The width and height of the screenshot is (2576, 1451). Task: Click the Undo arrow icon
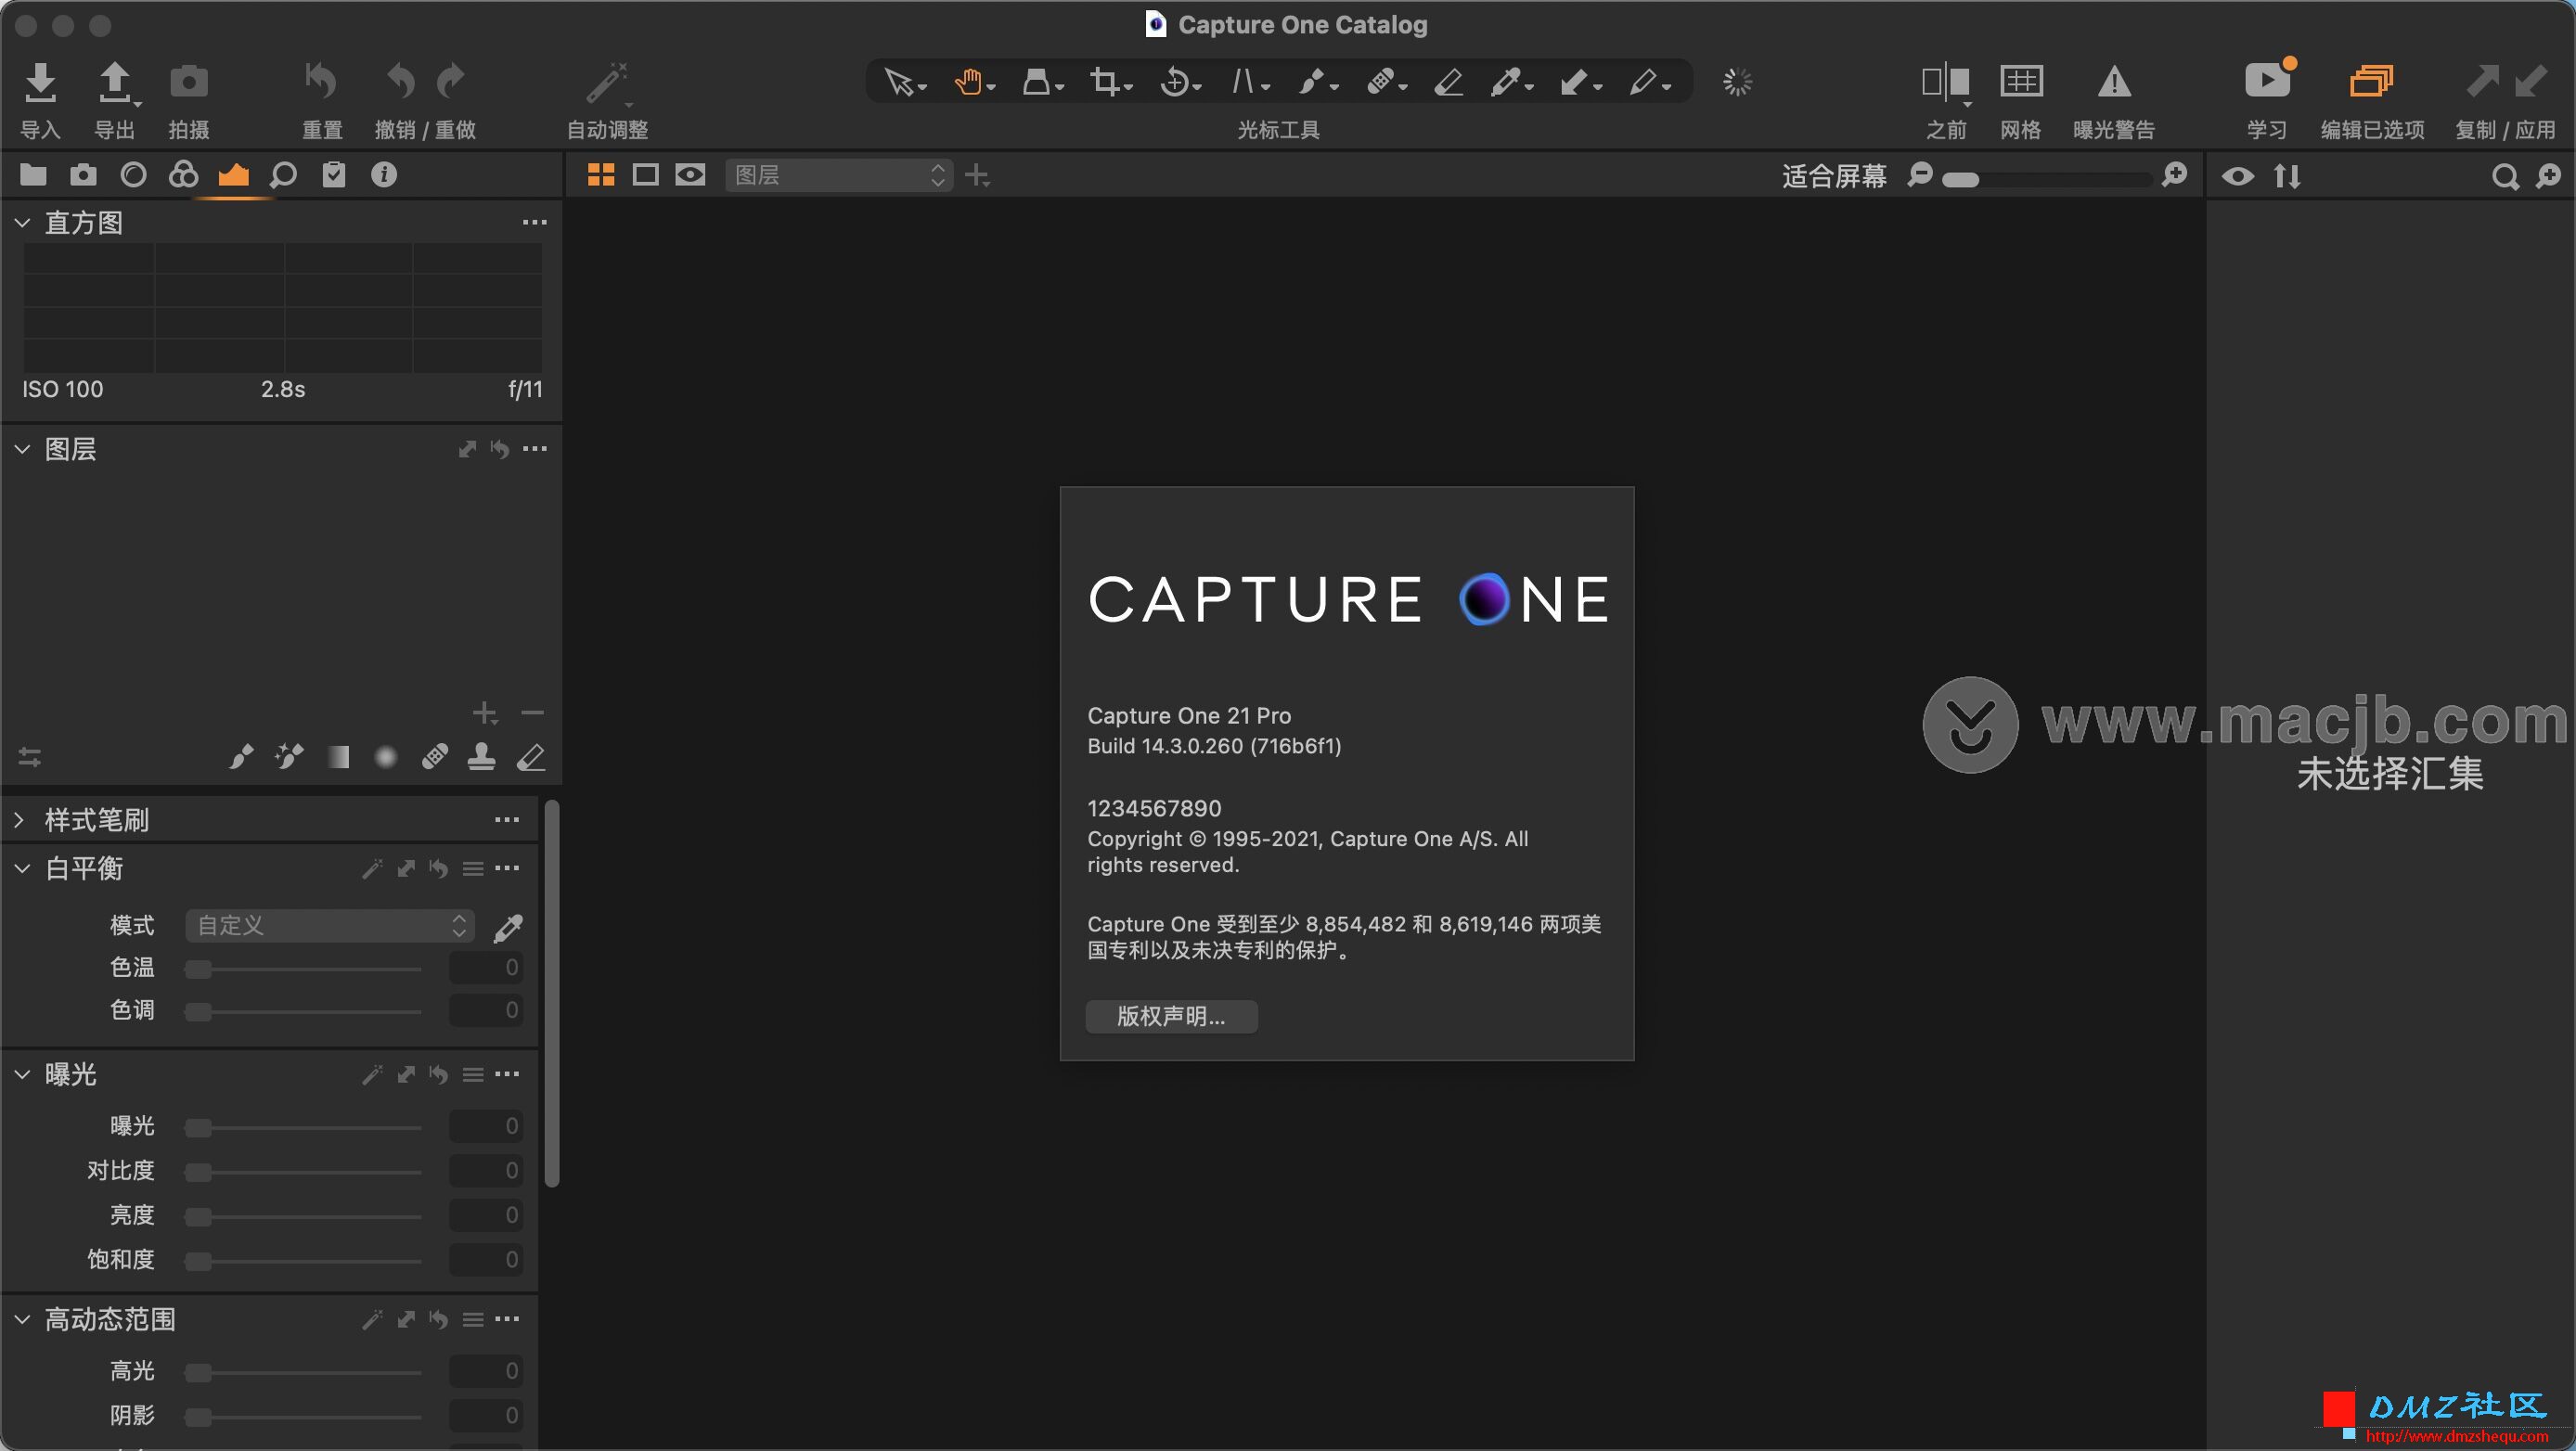(400, 81)
